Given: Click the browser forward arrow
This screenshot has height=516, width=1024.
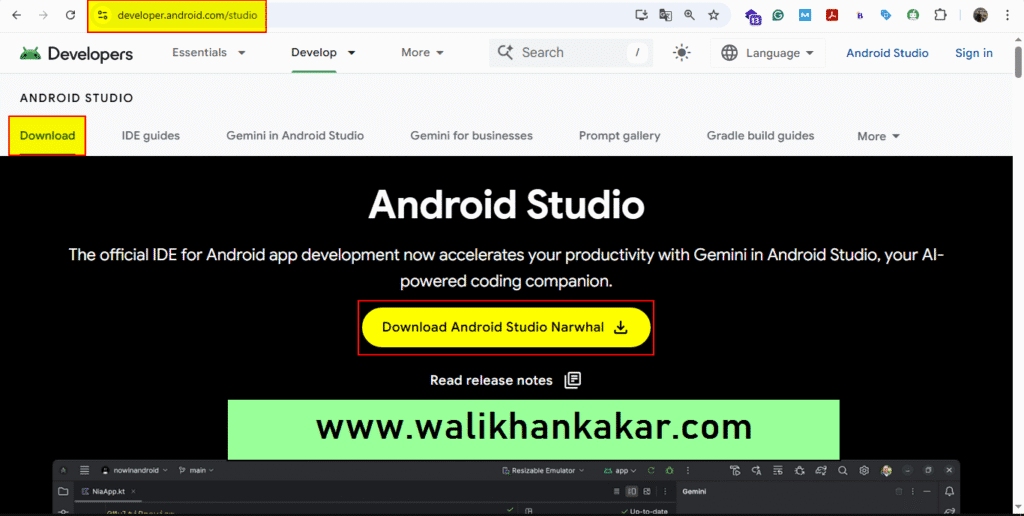Looking at the screenshot, I should (x=43, y=15).
